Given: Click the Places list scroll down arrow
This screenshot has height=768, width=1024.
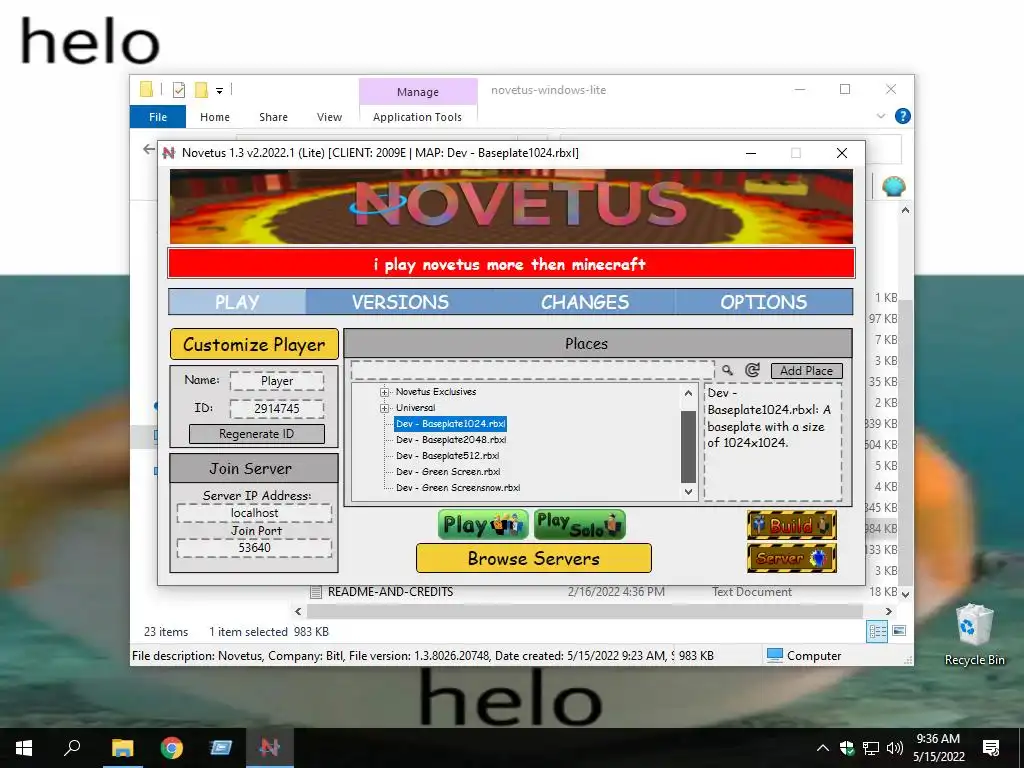Looking at the screenshot, I should tap(688, 492).
